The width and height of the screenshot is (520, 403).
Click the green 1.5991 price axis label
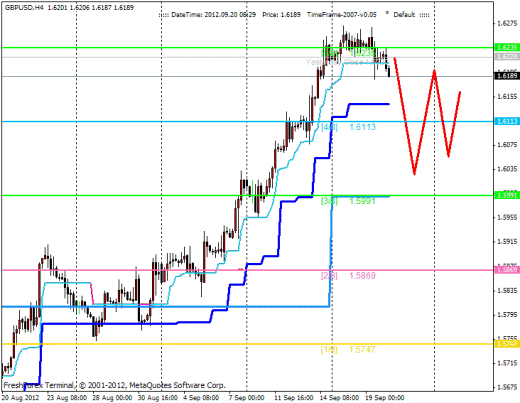507,195
